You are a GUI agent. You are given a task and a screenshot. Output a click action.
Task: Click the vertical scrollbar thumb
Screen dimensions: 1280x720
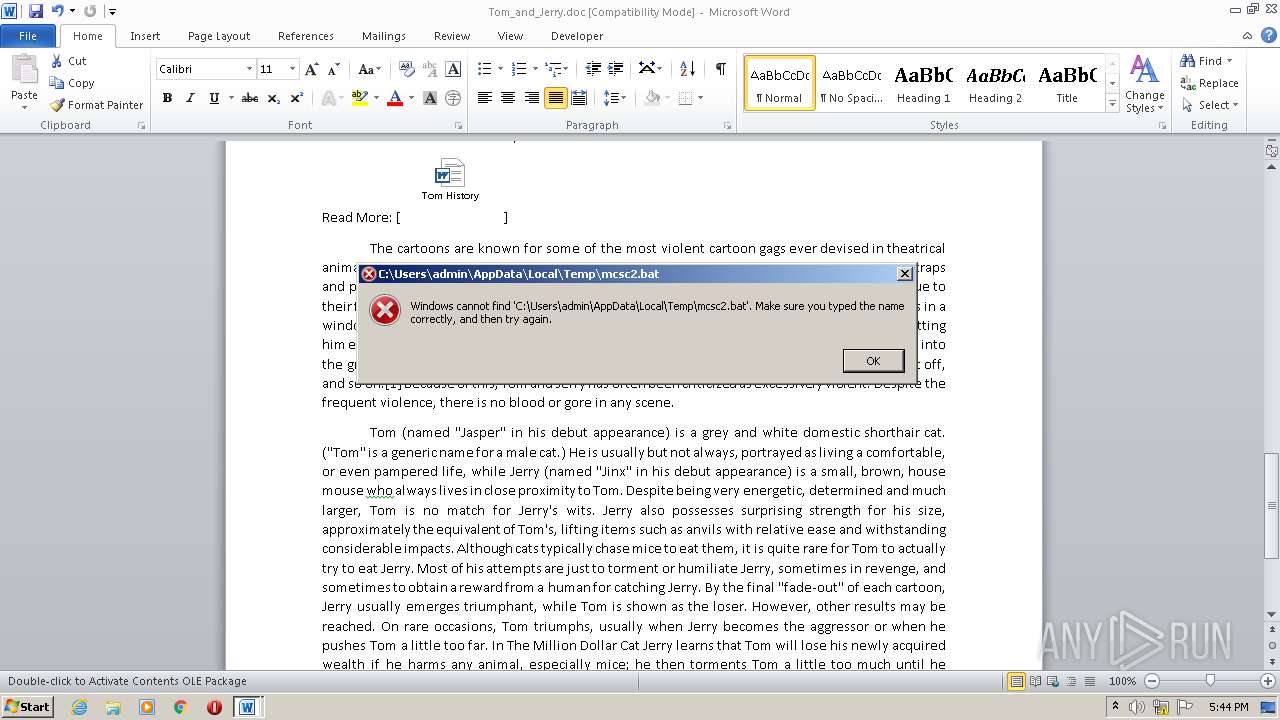(1271, 505)
